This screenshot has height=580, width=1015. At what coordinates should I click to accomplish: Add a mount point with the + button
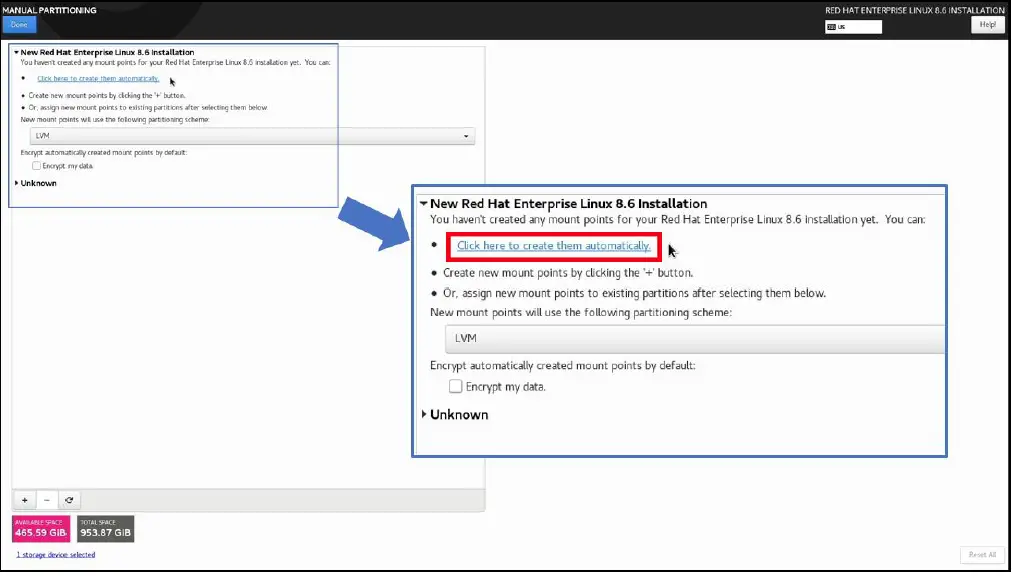[x=25, y=500]
